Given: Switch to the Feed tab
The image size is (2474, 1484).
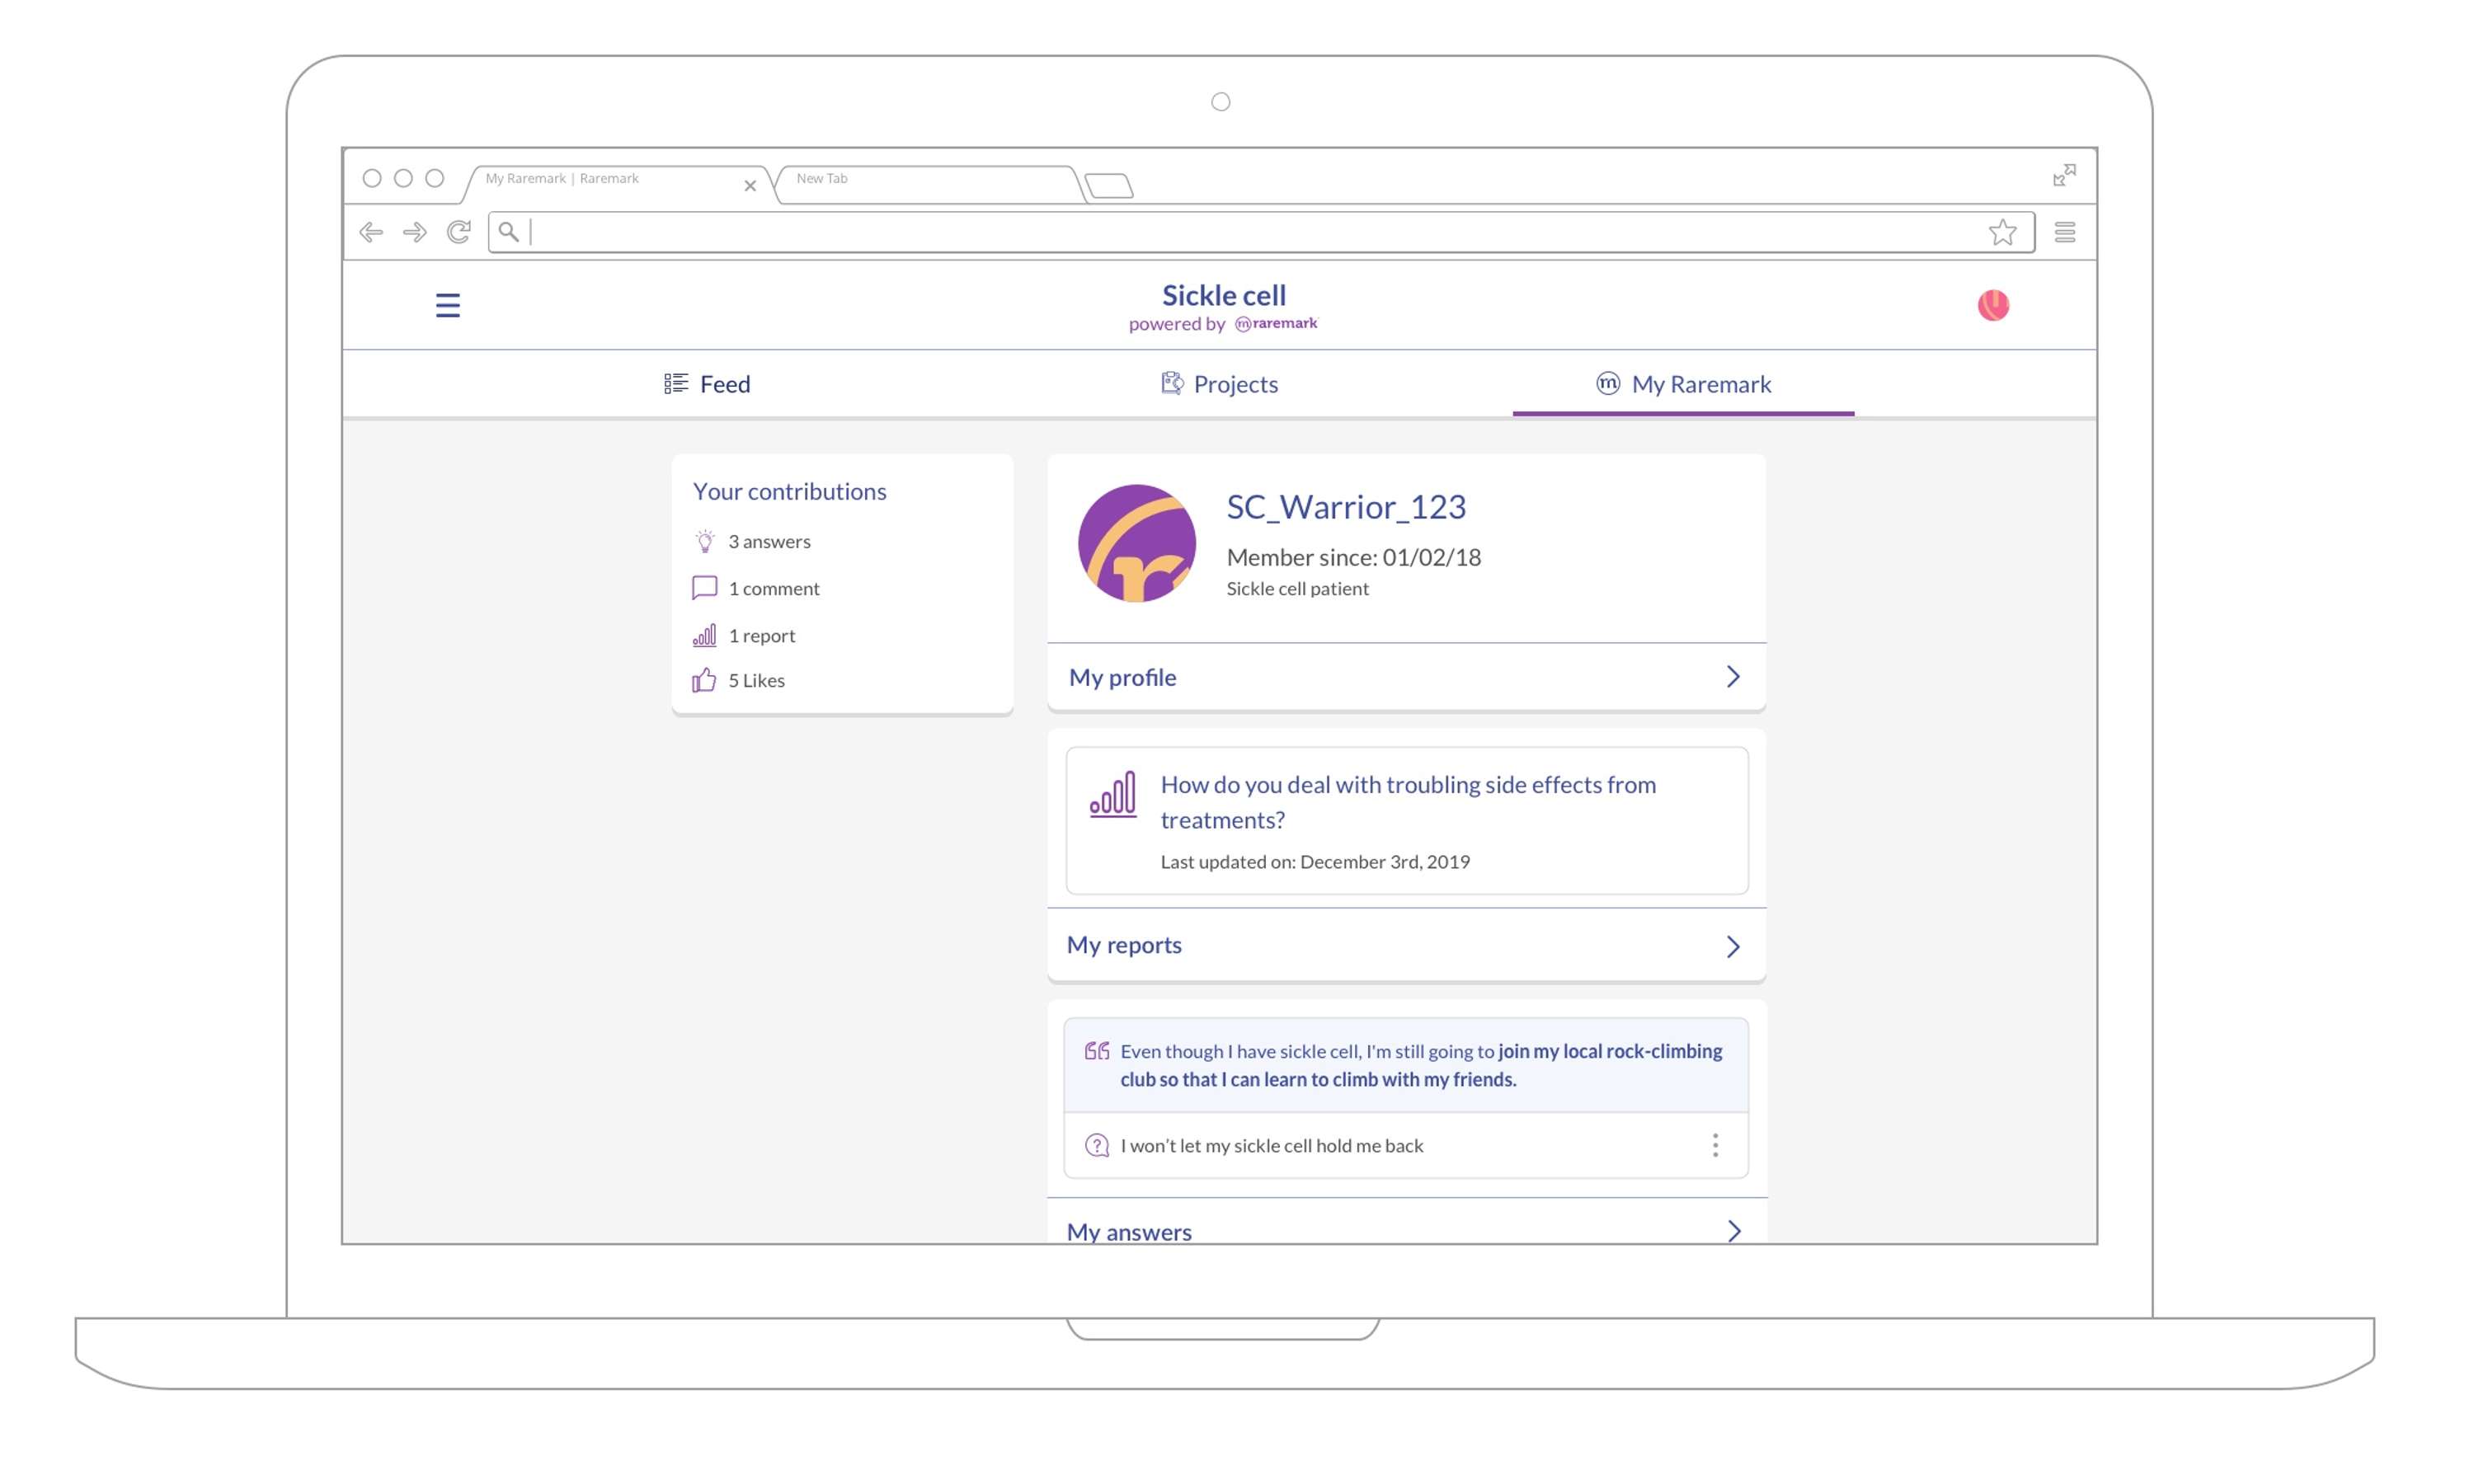Looking at the screenshot, I should 707,384.
